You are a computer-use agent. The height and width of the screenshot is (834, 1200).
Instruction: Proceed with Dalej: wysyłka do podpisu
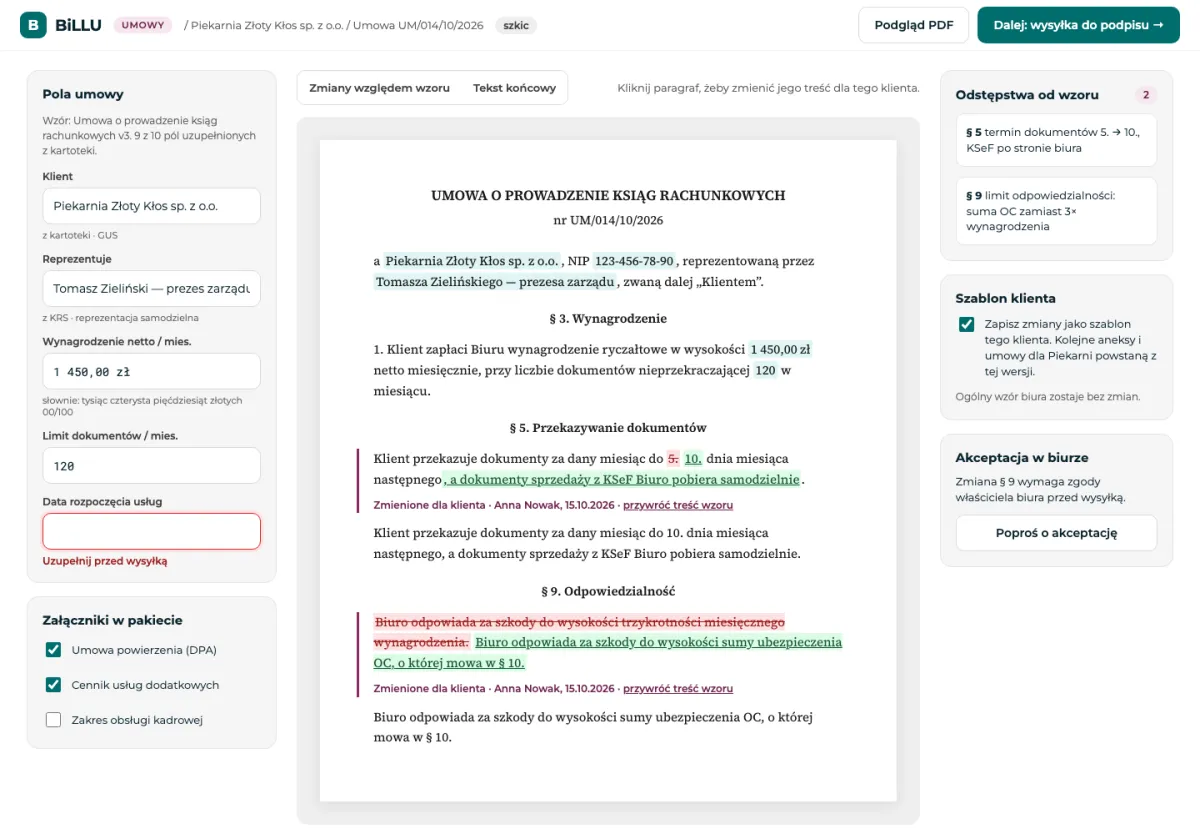(1078, 25)
